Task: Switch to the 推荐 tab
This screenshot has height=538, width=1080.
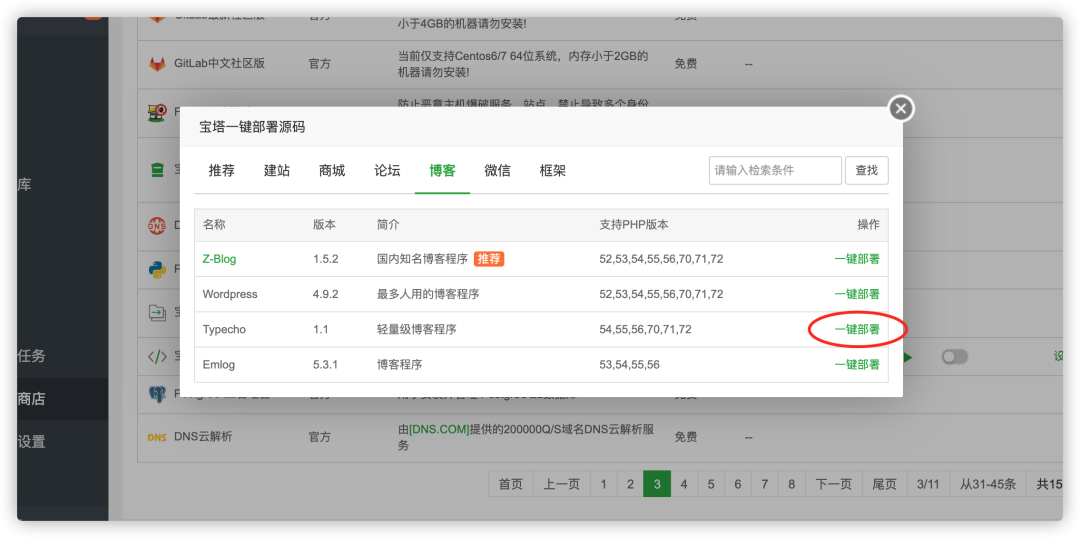Action: (x=222, y=171)
